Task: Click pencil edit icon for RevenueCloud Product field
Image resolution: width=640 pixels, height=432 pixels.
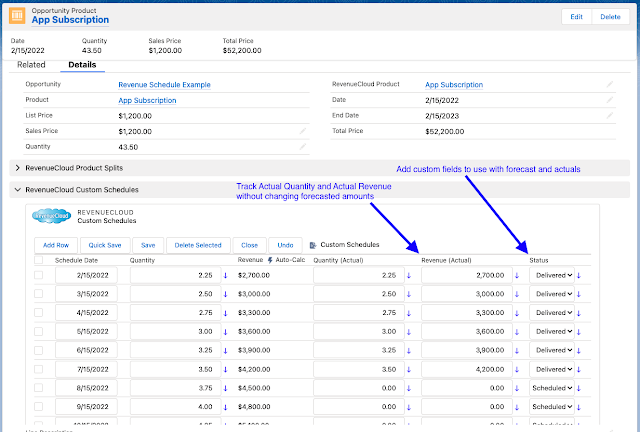Action: [x=609, y=84]
